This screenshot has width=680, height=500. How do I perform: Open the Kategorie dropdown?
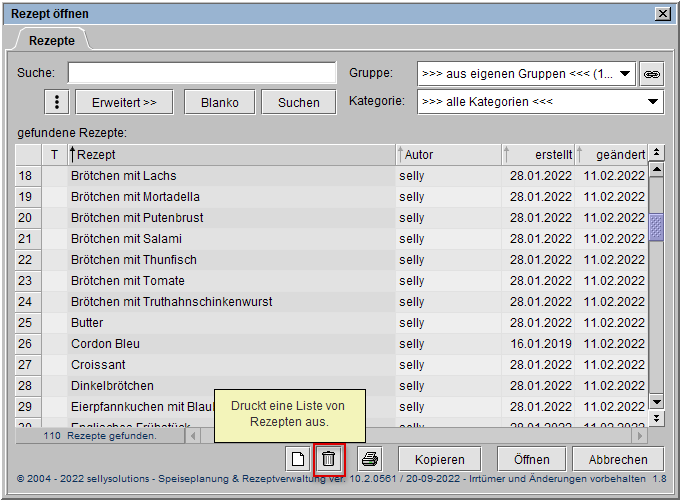pyautogui.click(x=540, y=101)
